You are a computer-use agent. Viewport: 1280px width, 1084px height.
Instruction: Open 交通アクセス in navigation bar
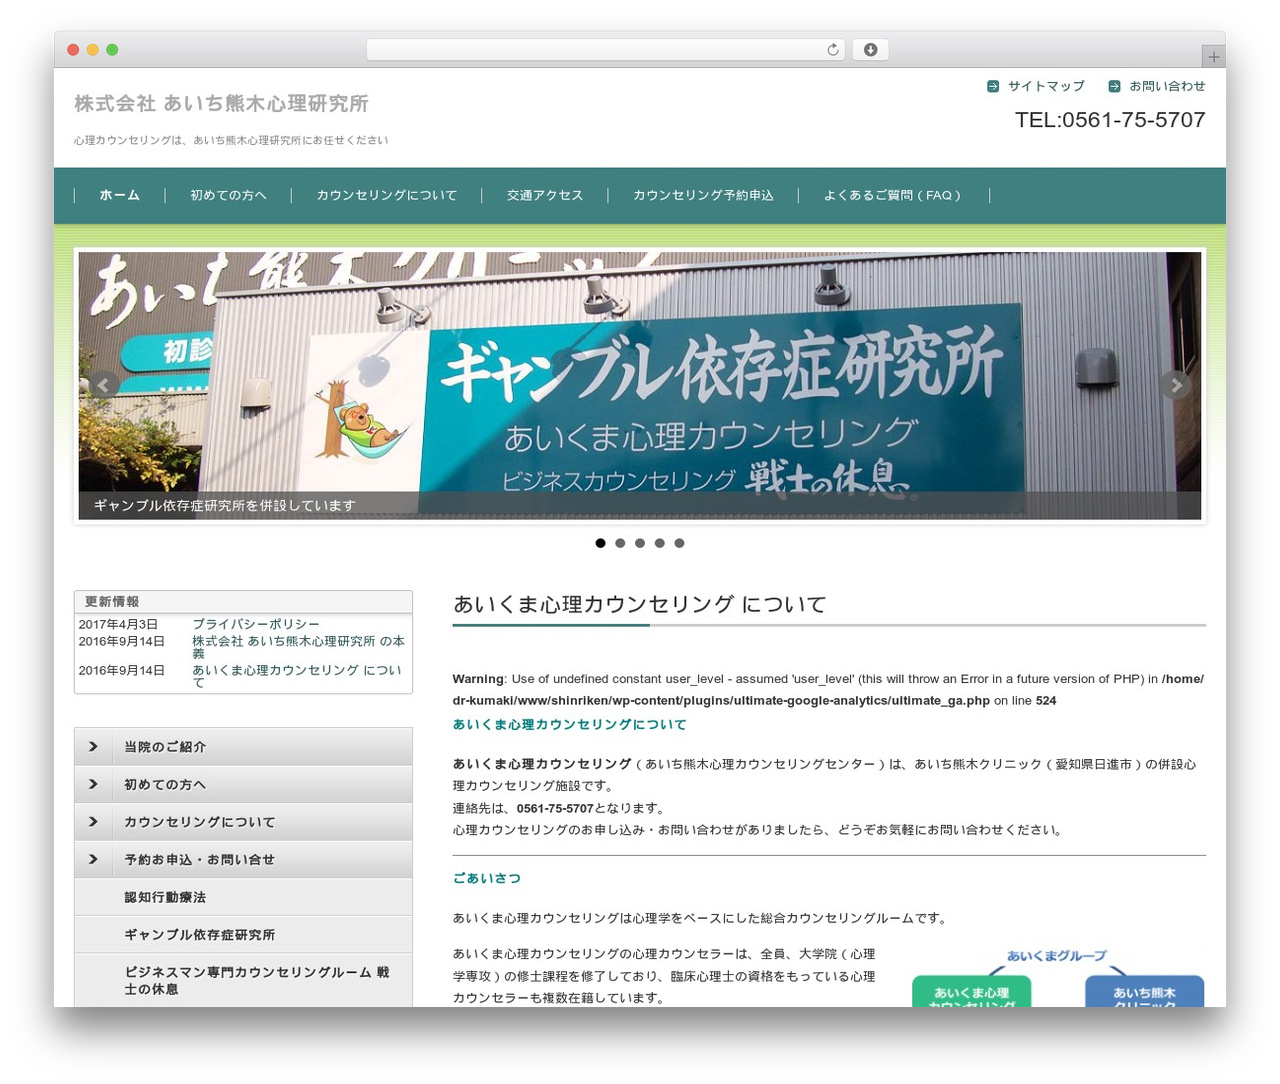pyautogui.click(x=545, y=195)
